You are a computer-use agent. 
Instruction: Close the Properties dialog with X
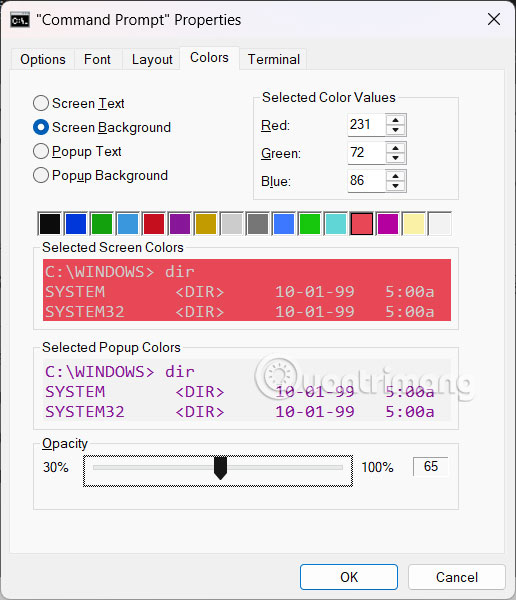click(494, 19)
